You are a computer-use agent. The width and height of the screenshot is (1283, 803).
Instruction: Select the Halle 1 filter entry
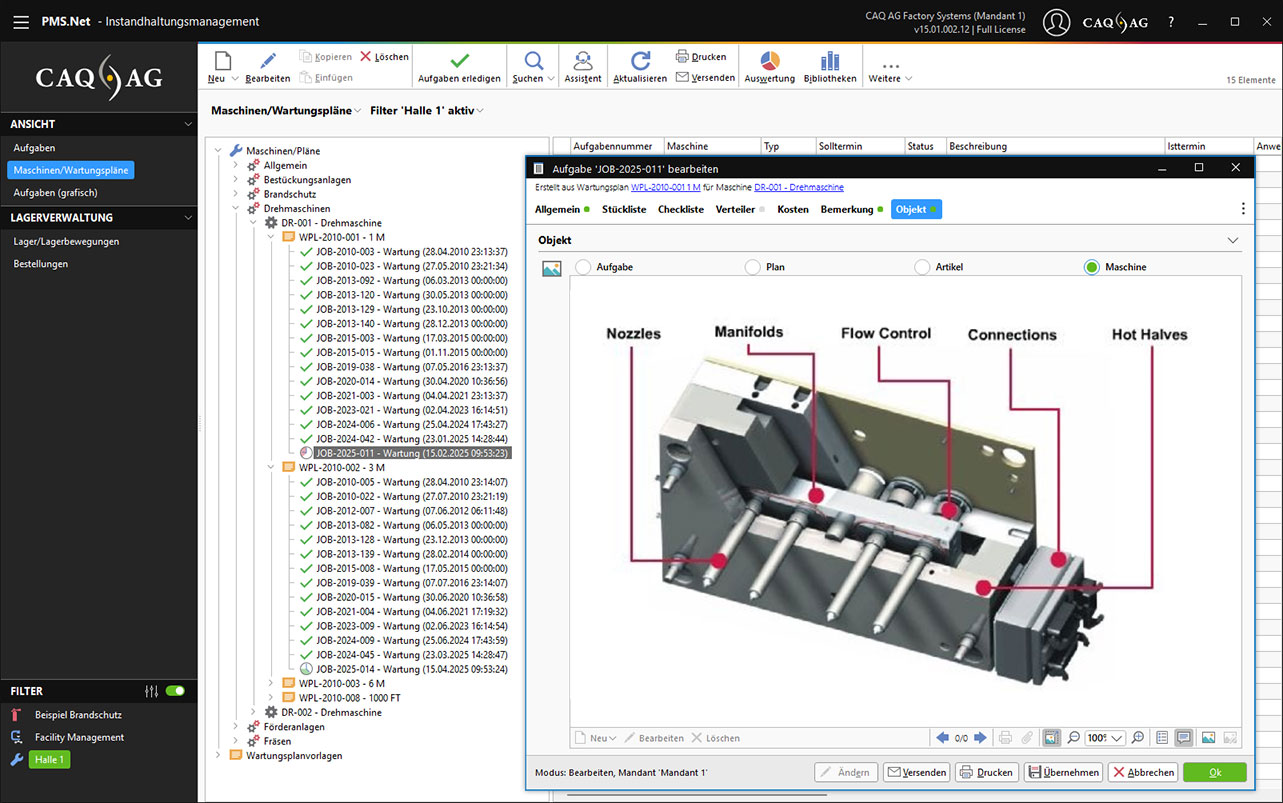(48, 760)
